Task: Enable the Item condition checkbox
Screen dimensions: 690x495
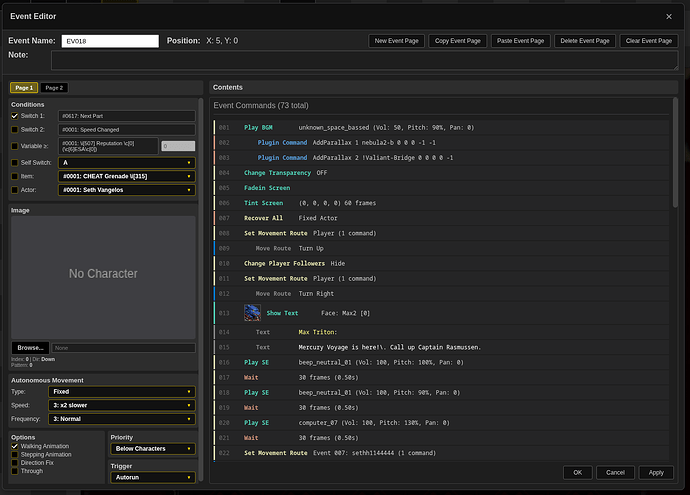Action: pyautogui.click(x=15, y=176)
